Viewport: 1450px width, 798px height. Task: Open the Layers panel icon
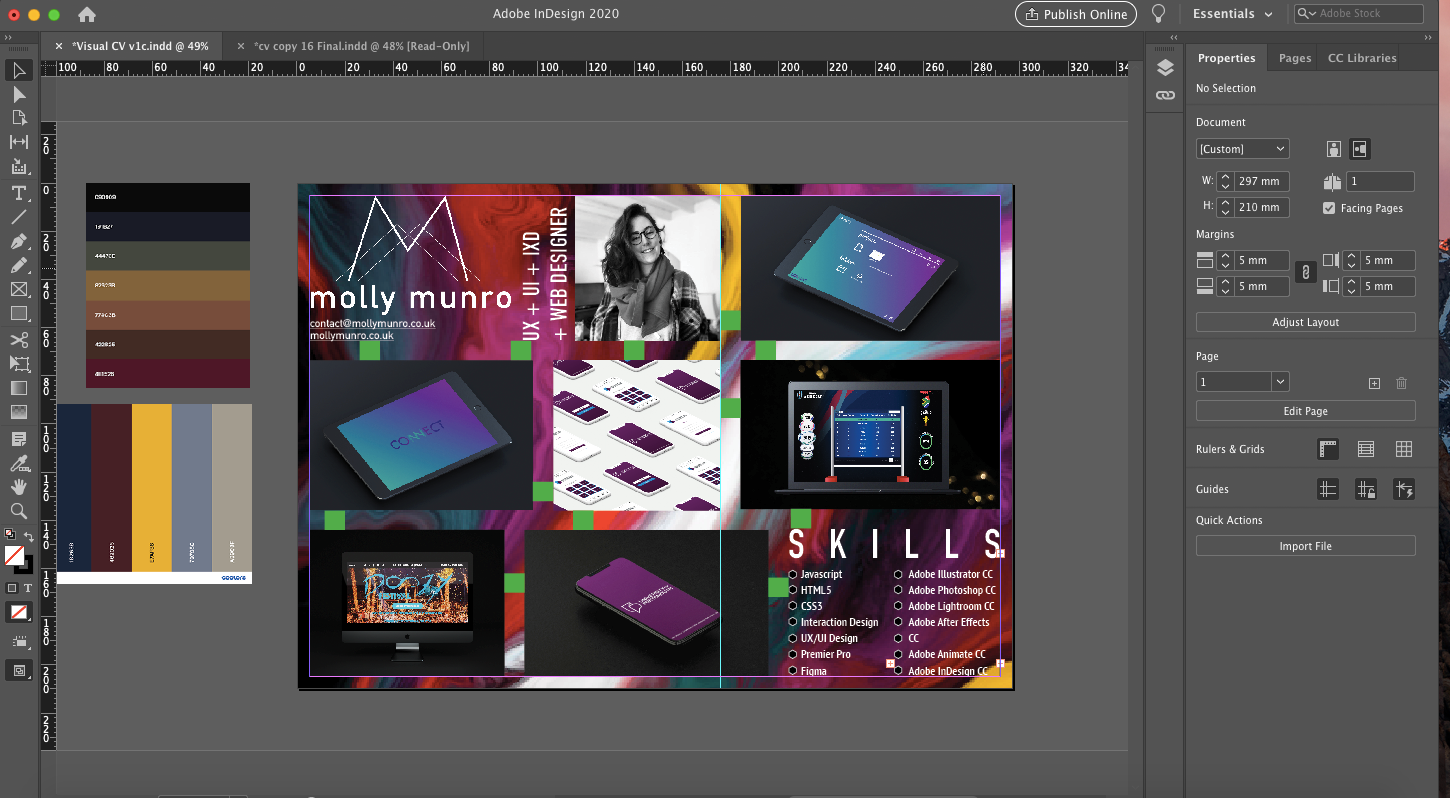[x=1165, y=68]
